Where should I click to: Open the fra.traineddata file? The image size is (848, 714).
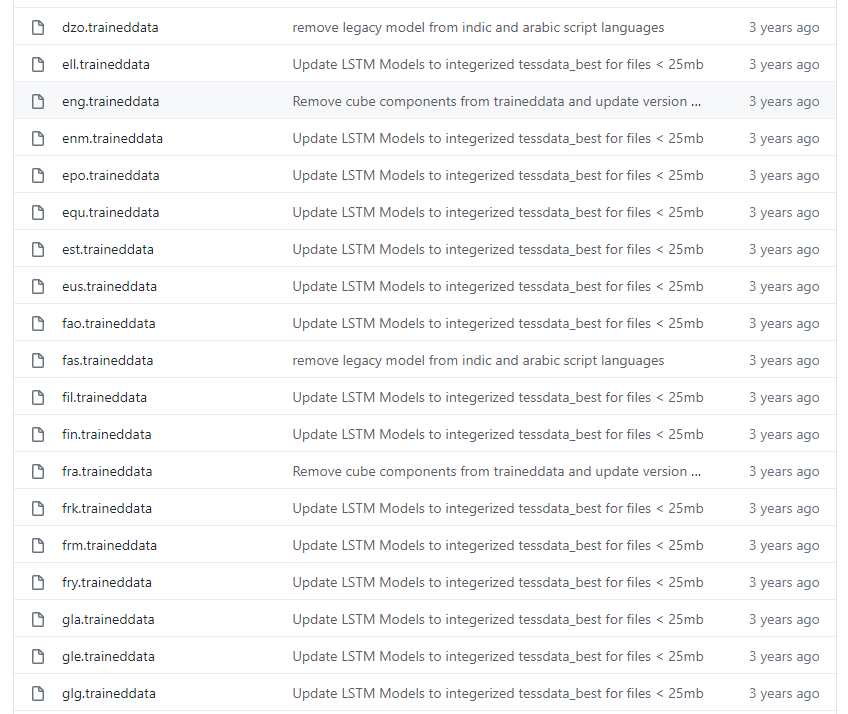click(107, 471)
